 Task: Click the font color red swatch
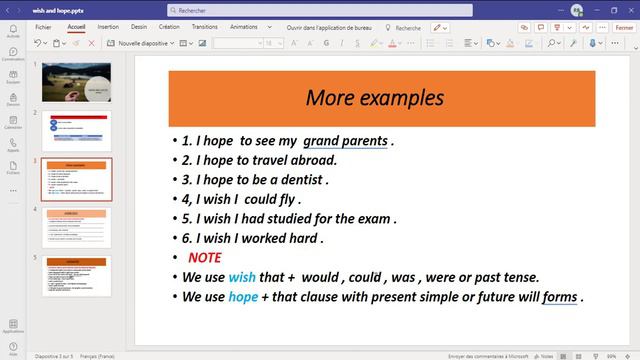point(392,43)
